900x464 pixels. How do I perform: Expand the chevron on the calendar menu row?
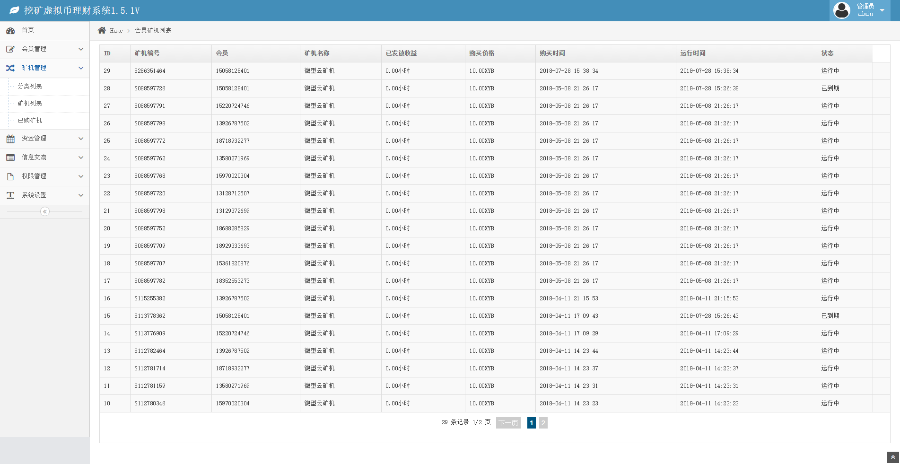(81, 138)
